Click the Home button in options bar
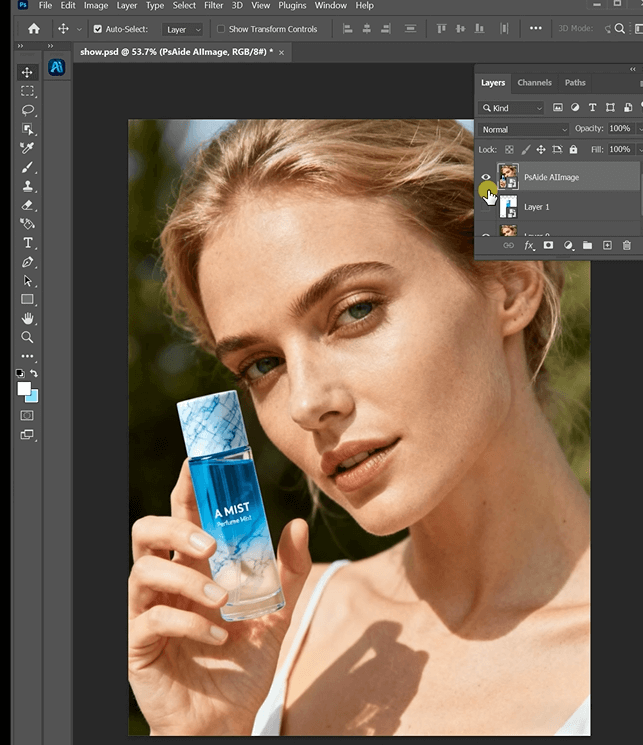This screenshot has height=745, width=643. [34, 29]
